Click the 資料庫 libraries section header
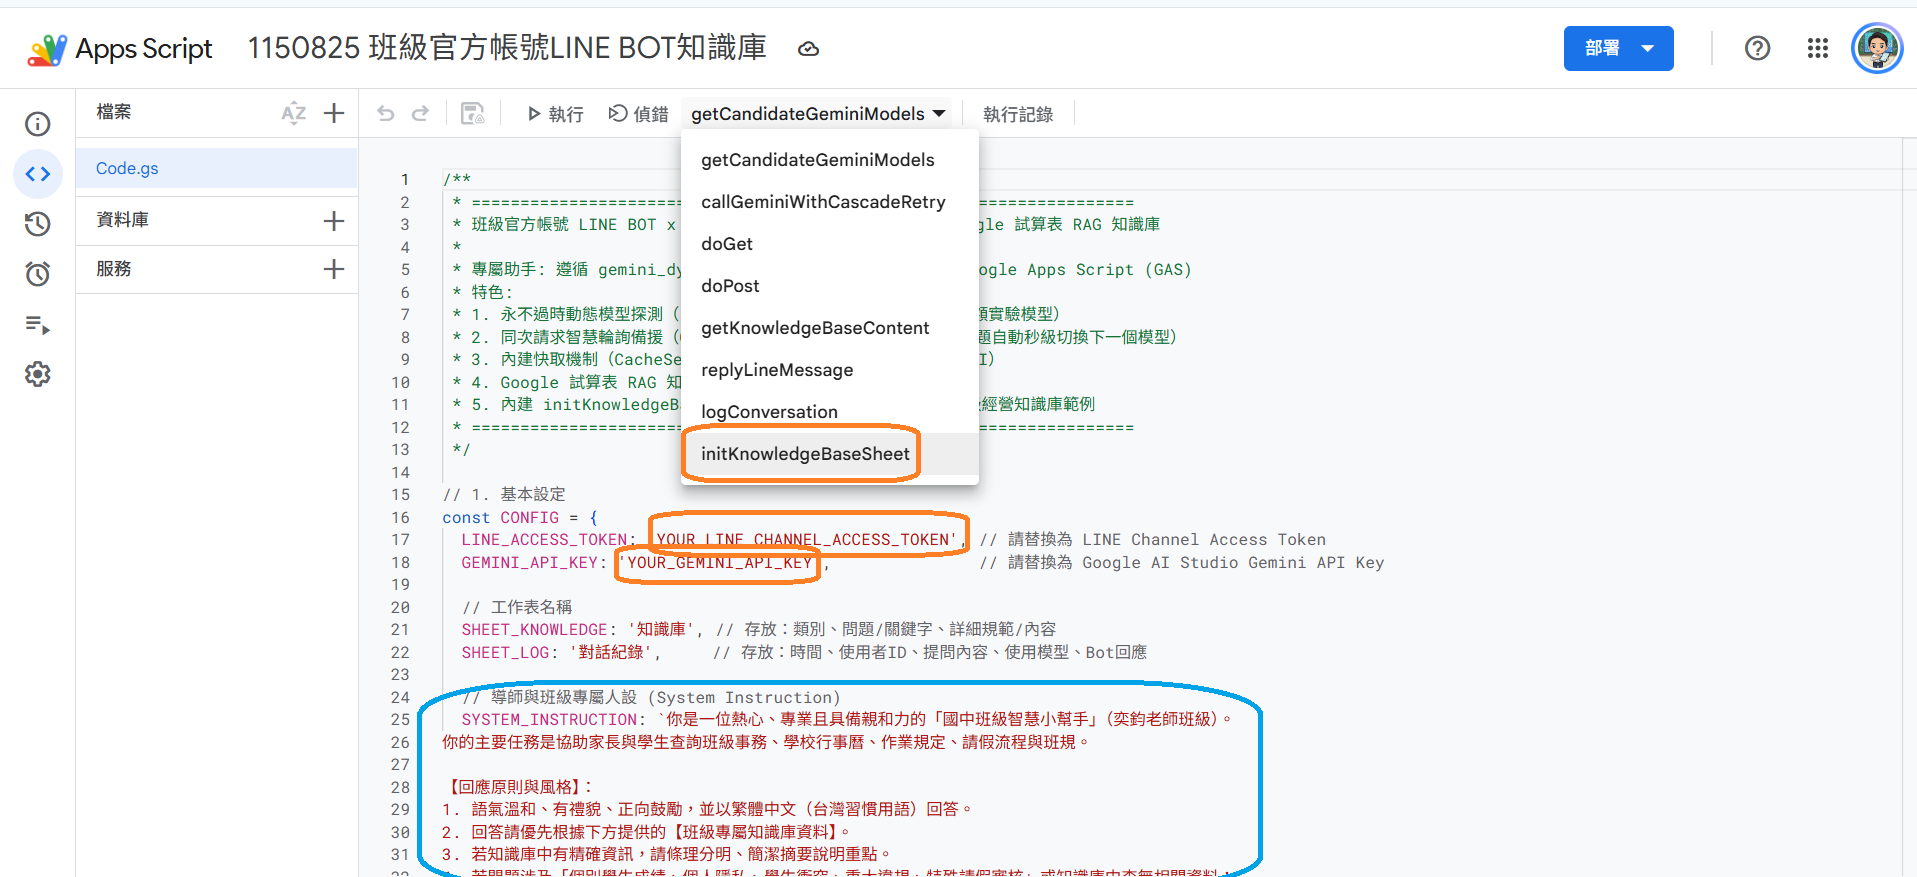Viewport: 1917px width, 877px height. (x=123, y=220)
